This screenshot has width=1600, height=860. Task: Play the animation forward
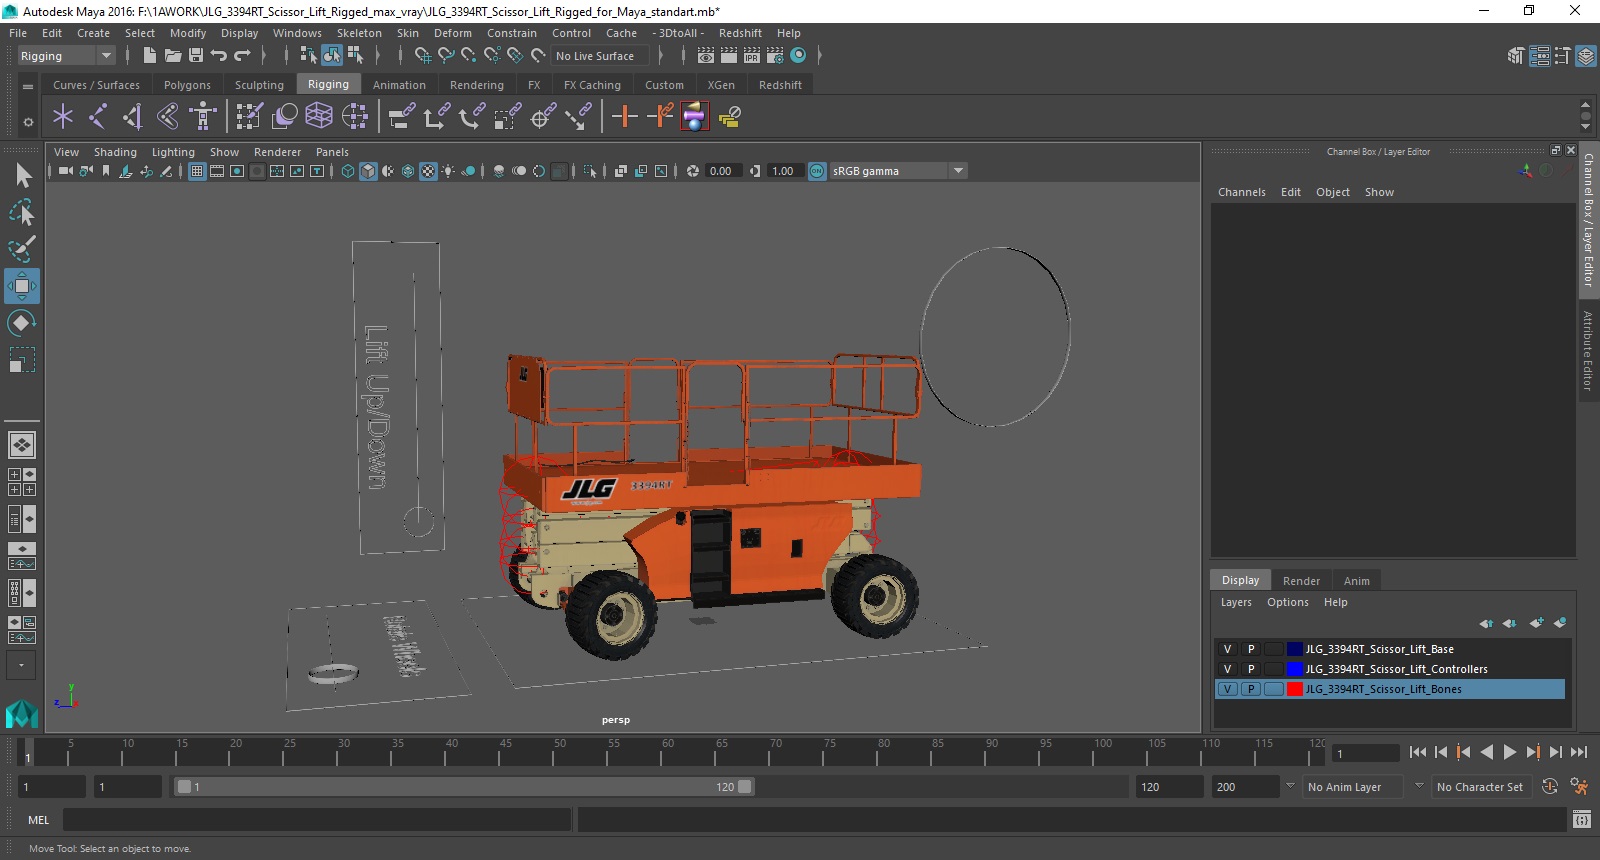[x=1510, y=753]
